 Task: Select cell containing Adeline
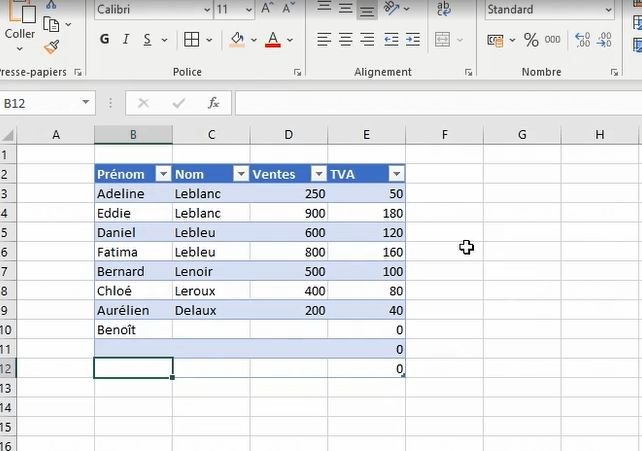click(133, 194)
